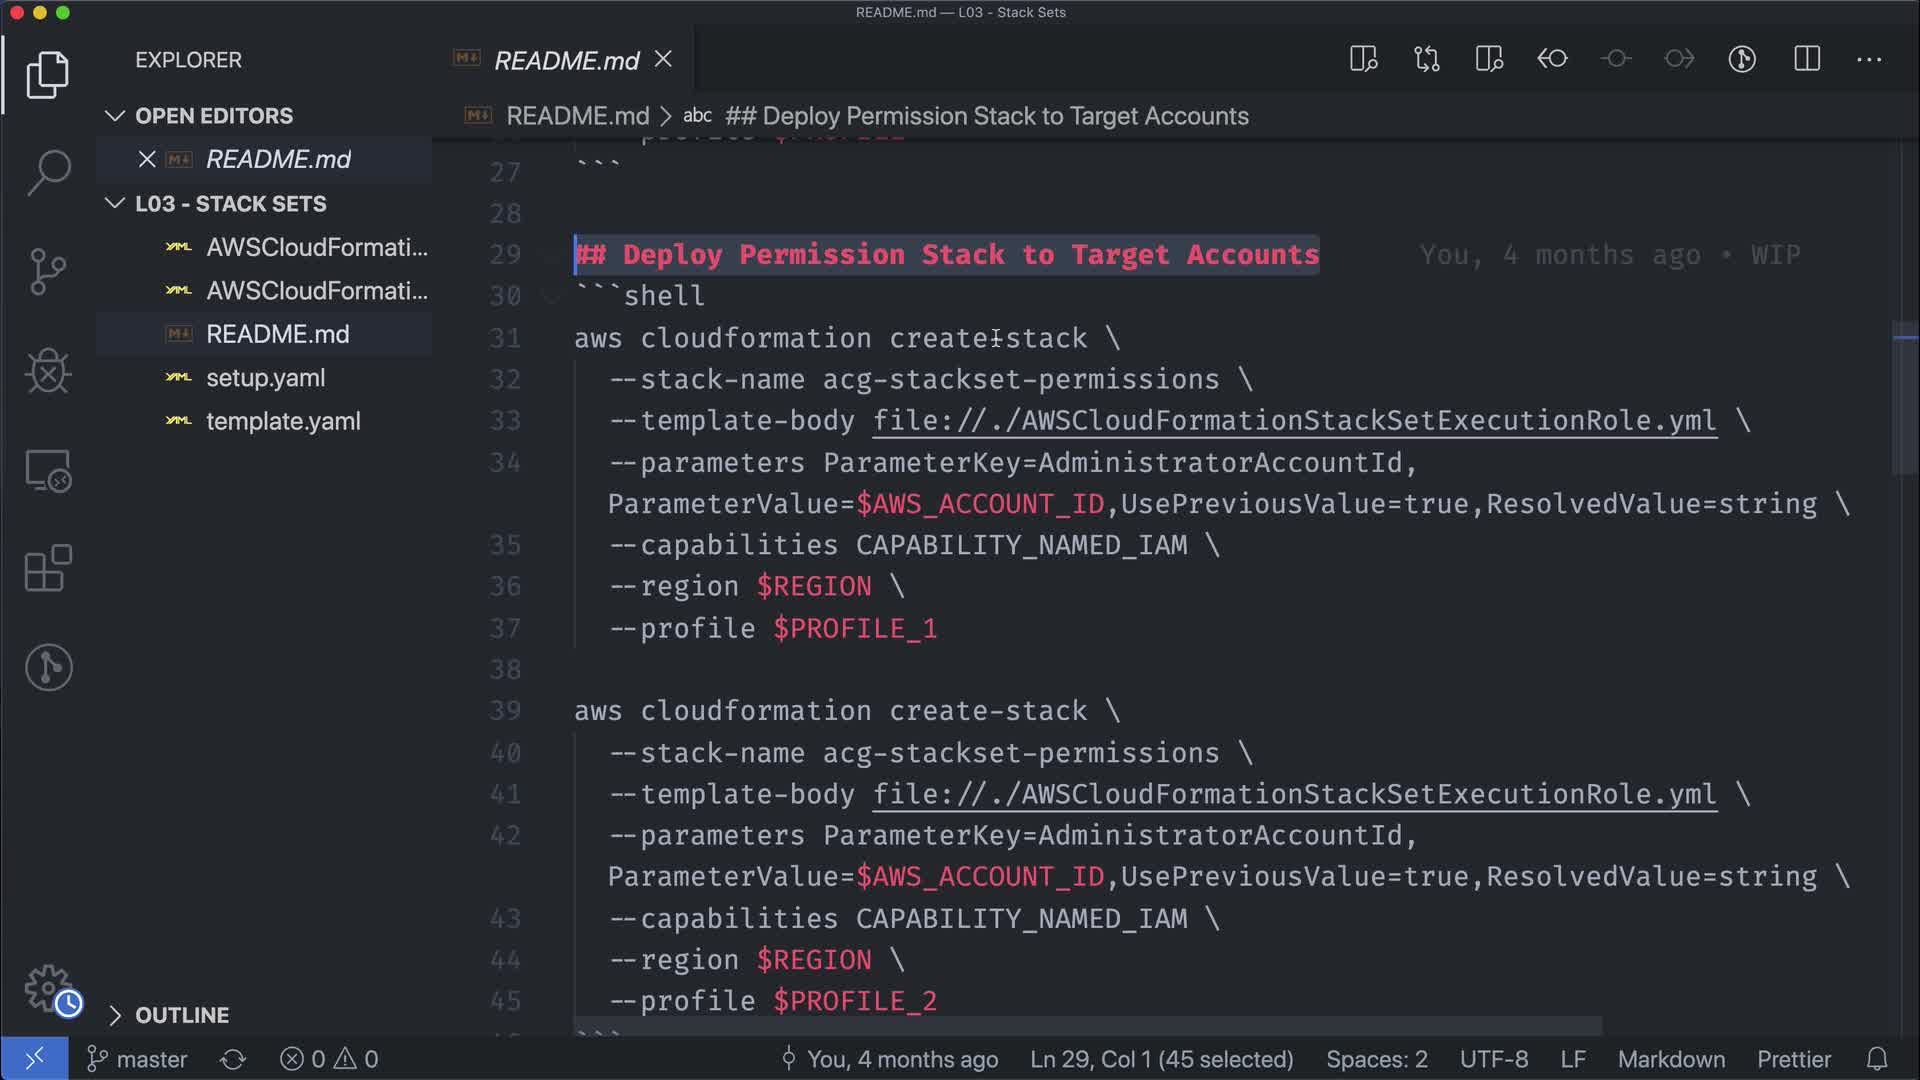
Task: Click the notifications bell in status bar
Action: tap(1877, 1059)
